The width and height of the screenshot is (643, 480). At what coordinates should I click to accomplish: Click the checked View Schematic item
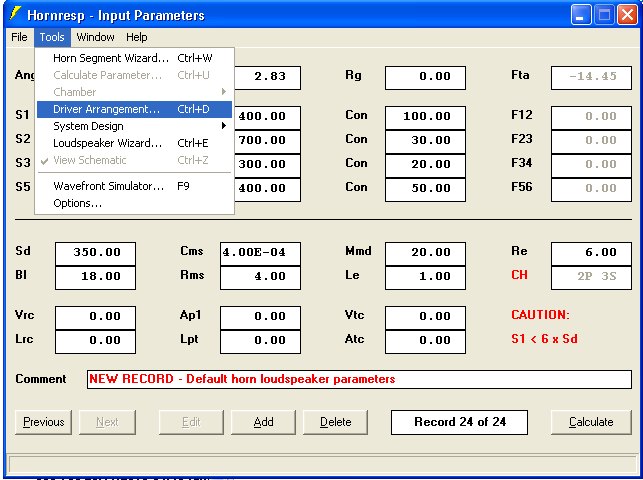135,160
